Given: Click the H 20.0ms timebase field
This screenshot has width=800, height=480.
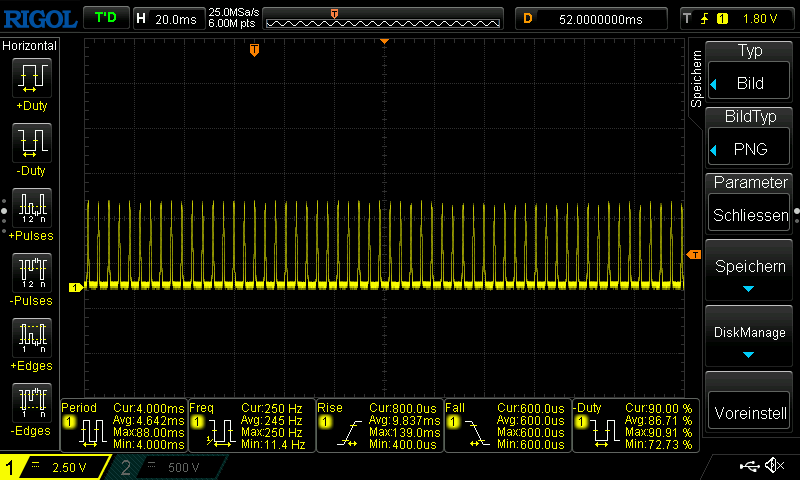Looking at the screenshot, I should click(168, 19).
